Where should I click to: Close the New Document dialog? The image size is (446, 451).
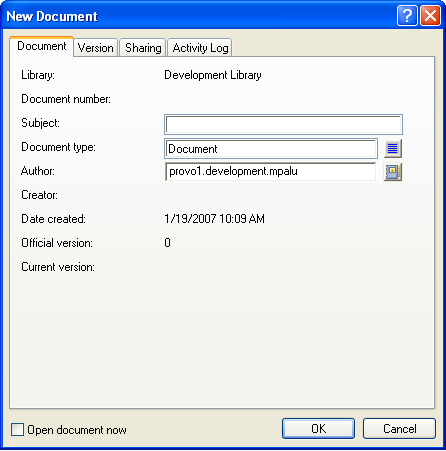(x=430, y=16)
